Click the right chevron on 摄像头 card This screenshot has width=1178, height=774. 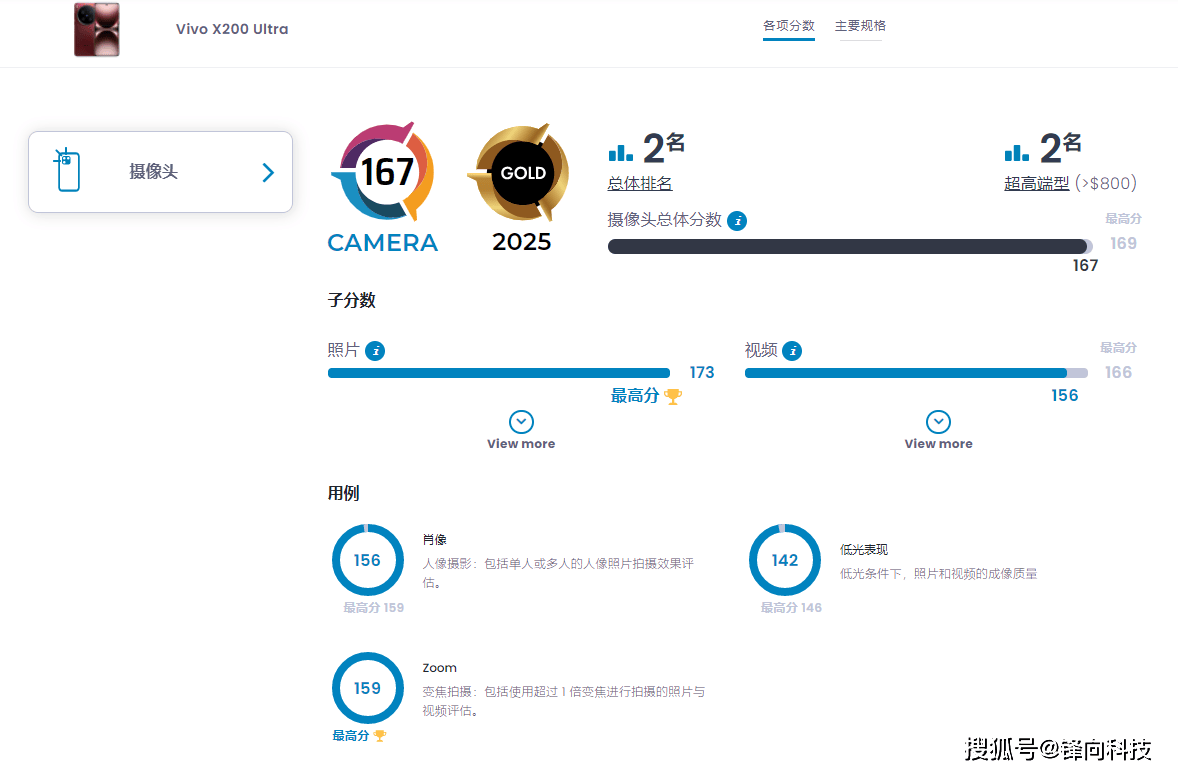268,173
